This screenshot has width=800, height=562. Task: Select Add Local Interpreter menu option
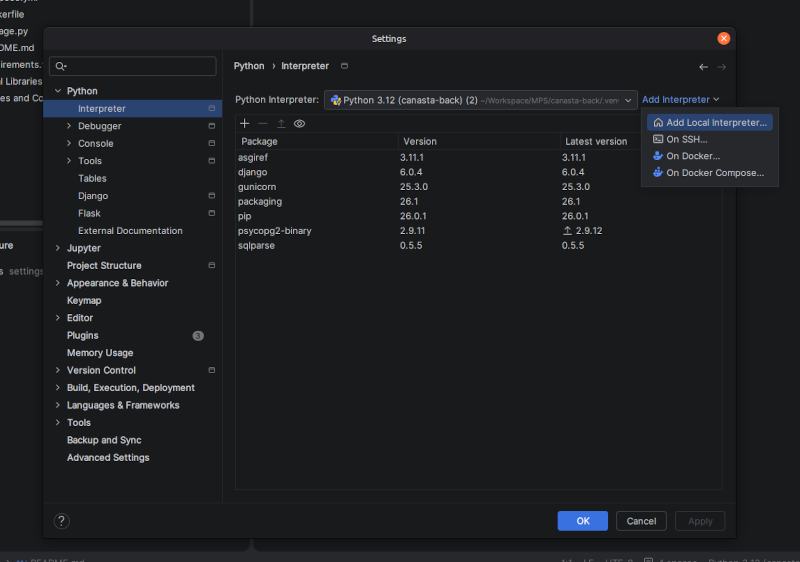point(716,122)
